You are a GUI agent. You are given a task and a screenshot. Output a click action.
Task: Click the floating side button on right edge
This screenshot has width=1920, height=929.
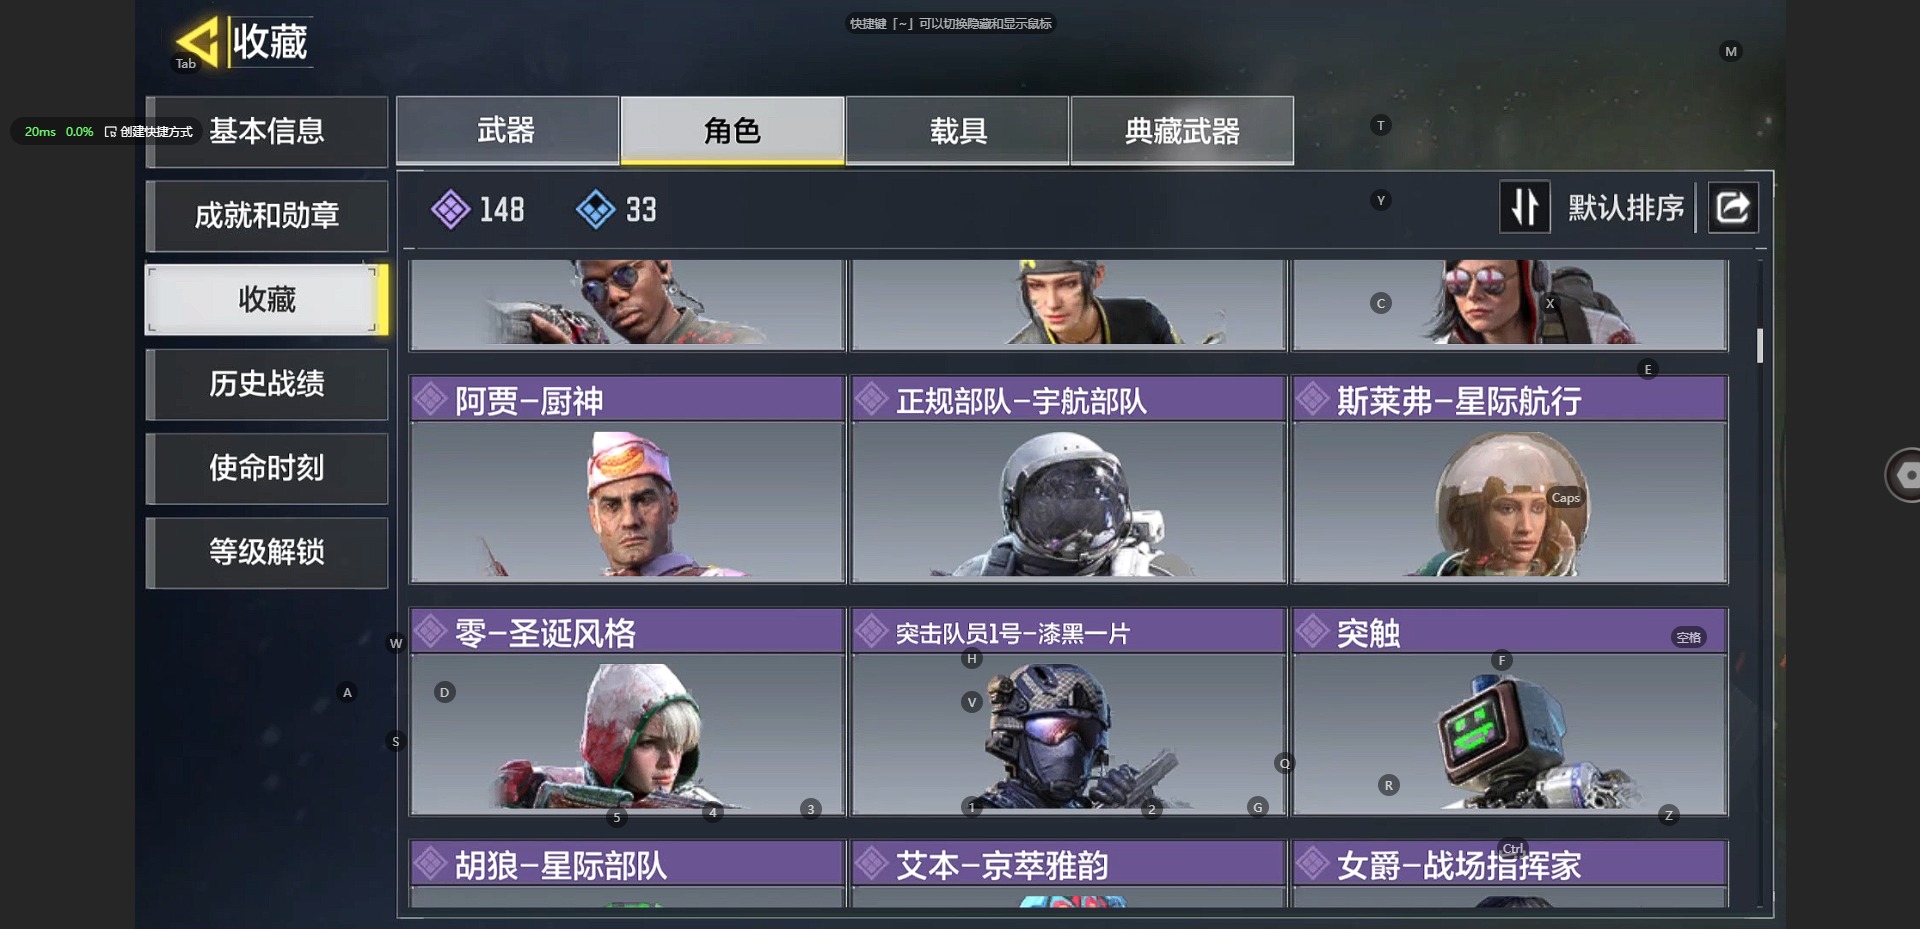tap(1903, 475)
